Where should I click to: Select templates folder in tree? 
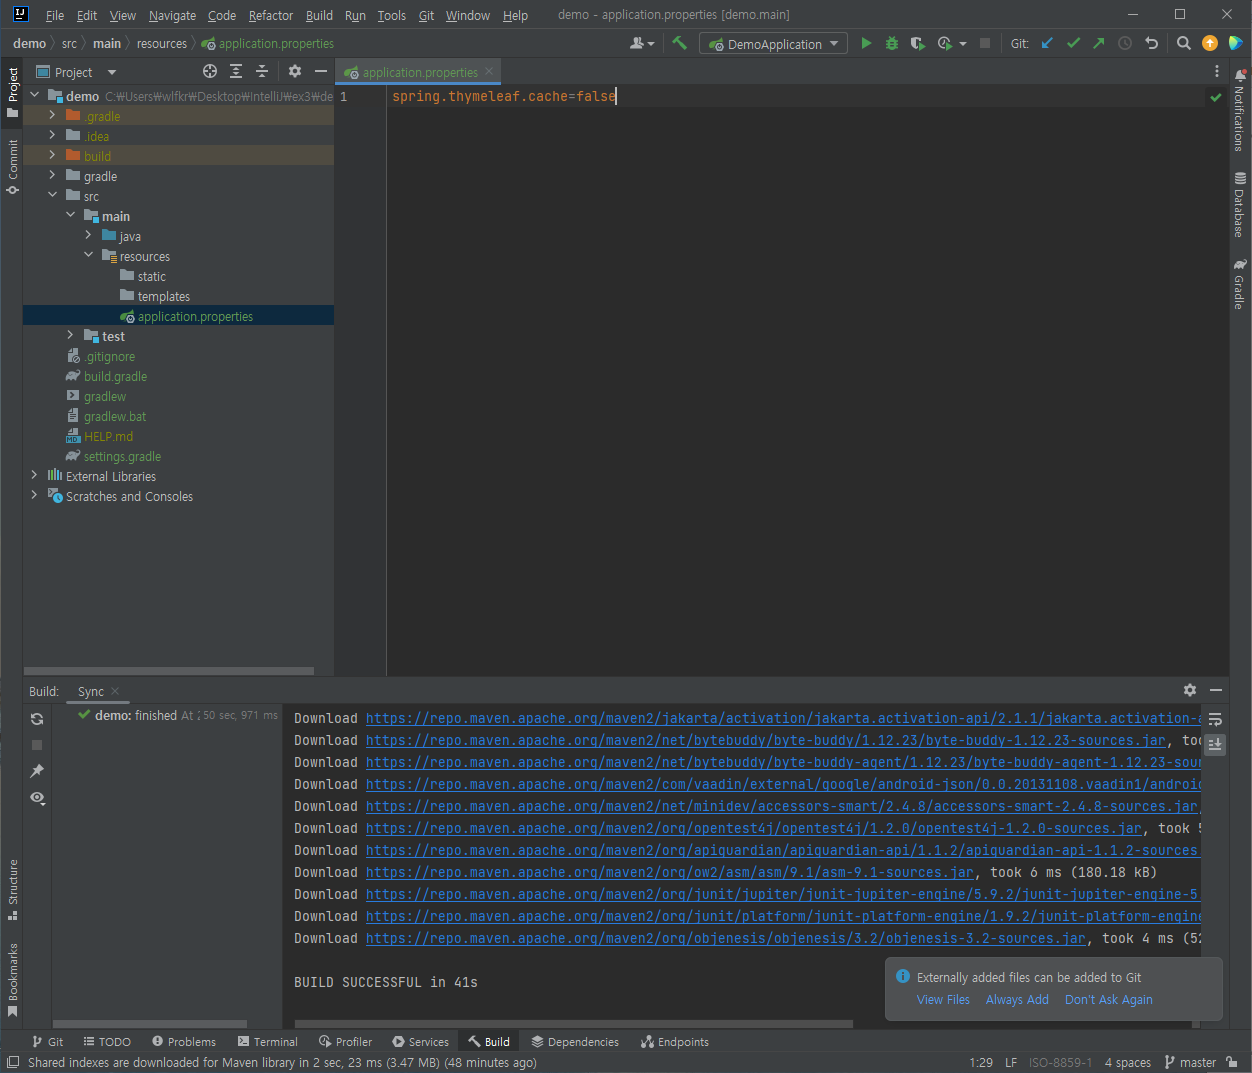tap(163, 296)
